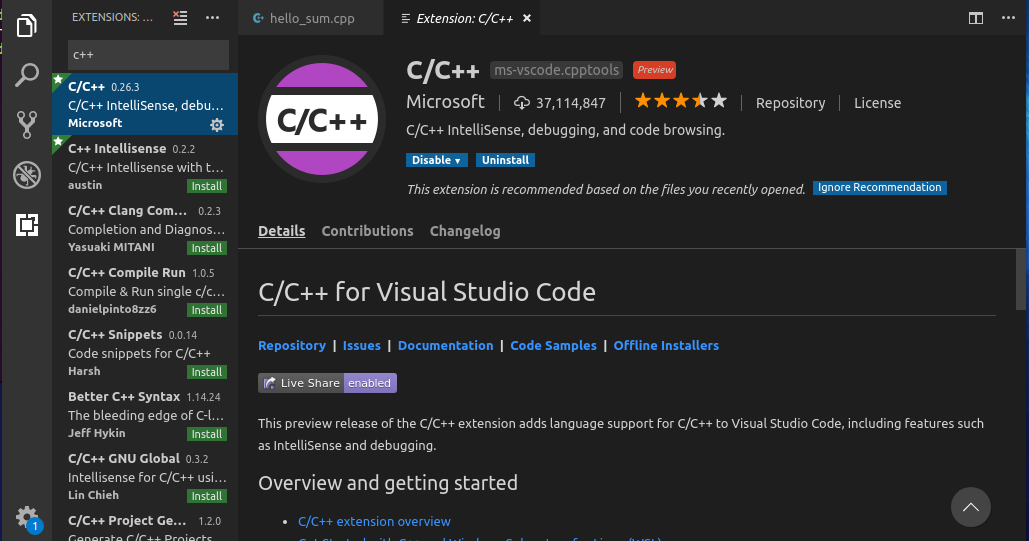Install C/C++ GNU Global extension

pyautogui.click(x=207, y=496)
